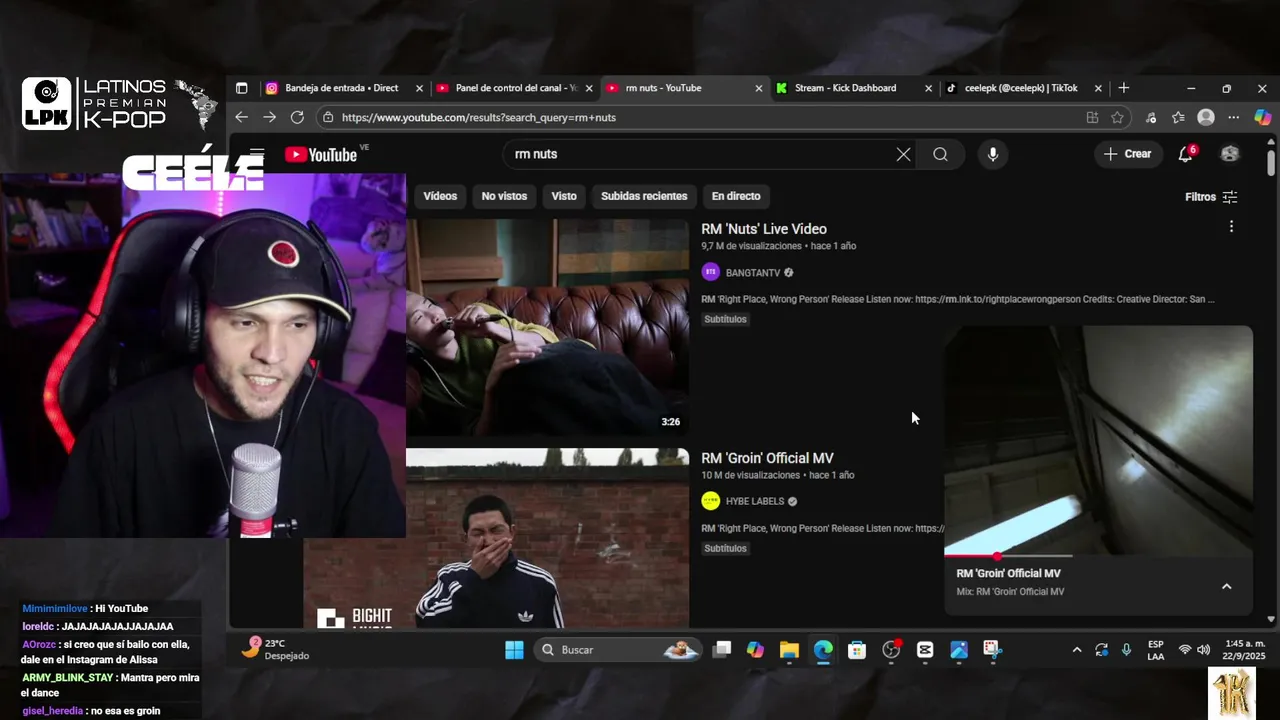Clear the 'rm nuts' search text
Viewport: 1280px width, 720px height.
903,154
